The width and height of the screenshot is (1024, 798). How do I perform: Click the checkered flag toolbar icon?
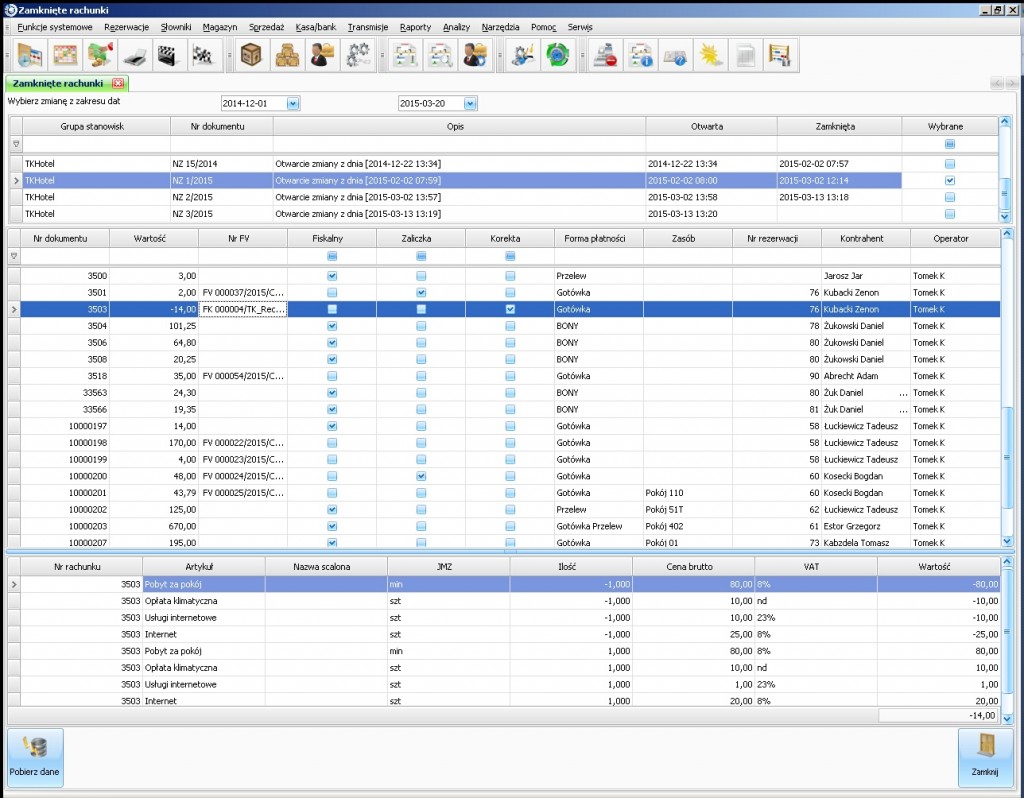(x=204, y=56)
